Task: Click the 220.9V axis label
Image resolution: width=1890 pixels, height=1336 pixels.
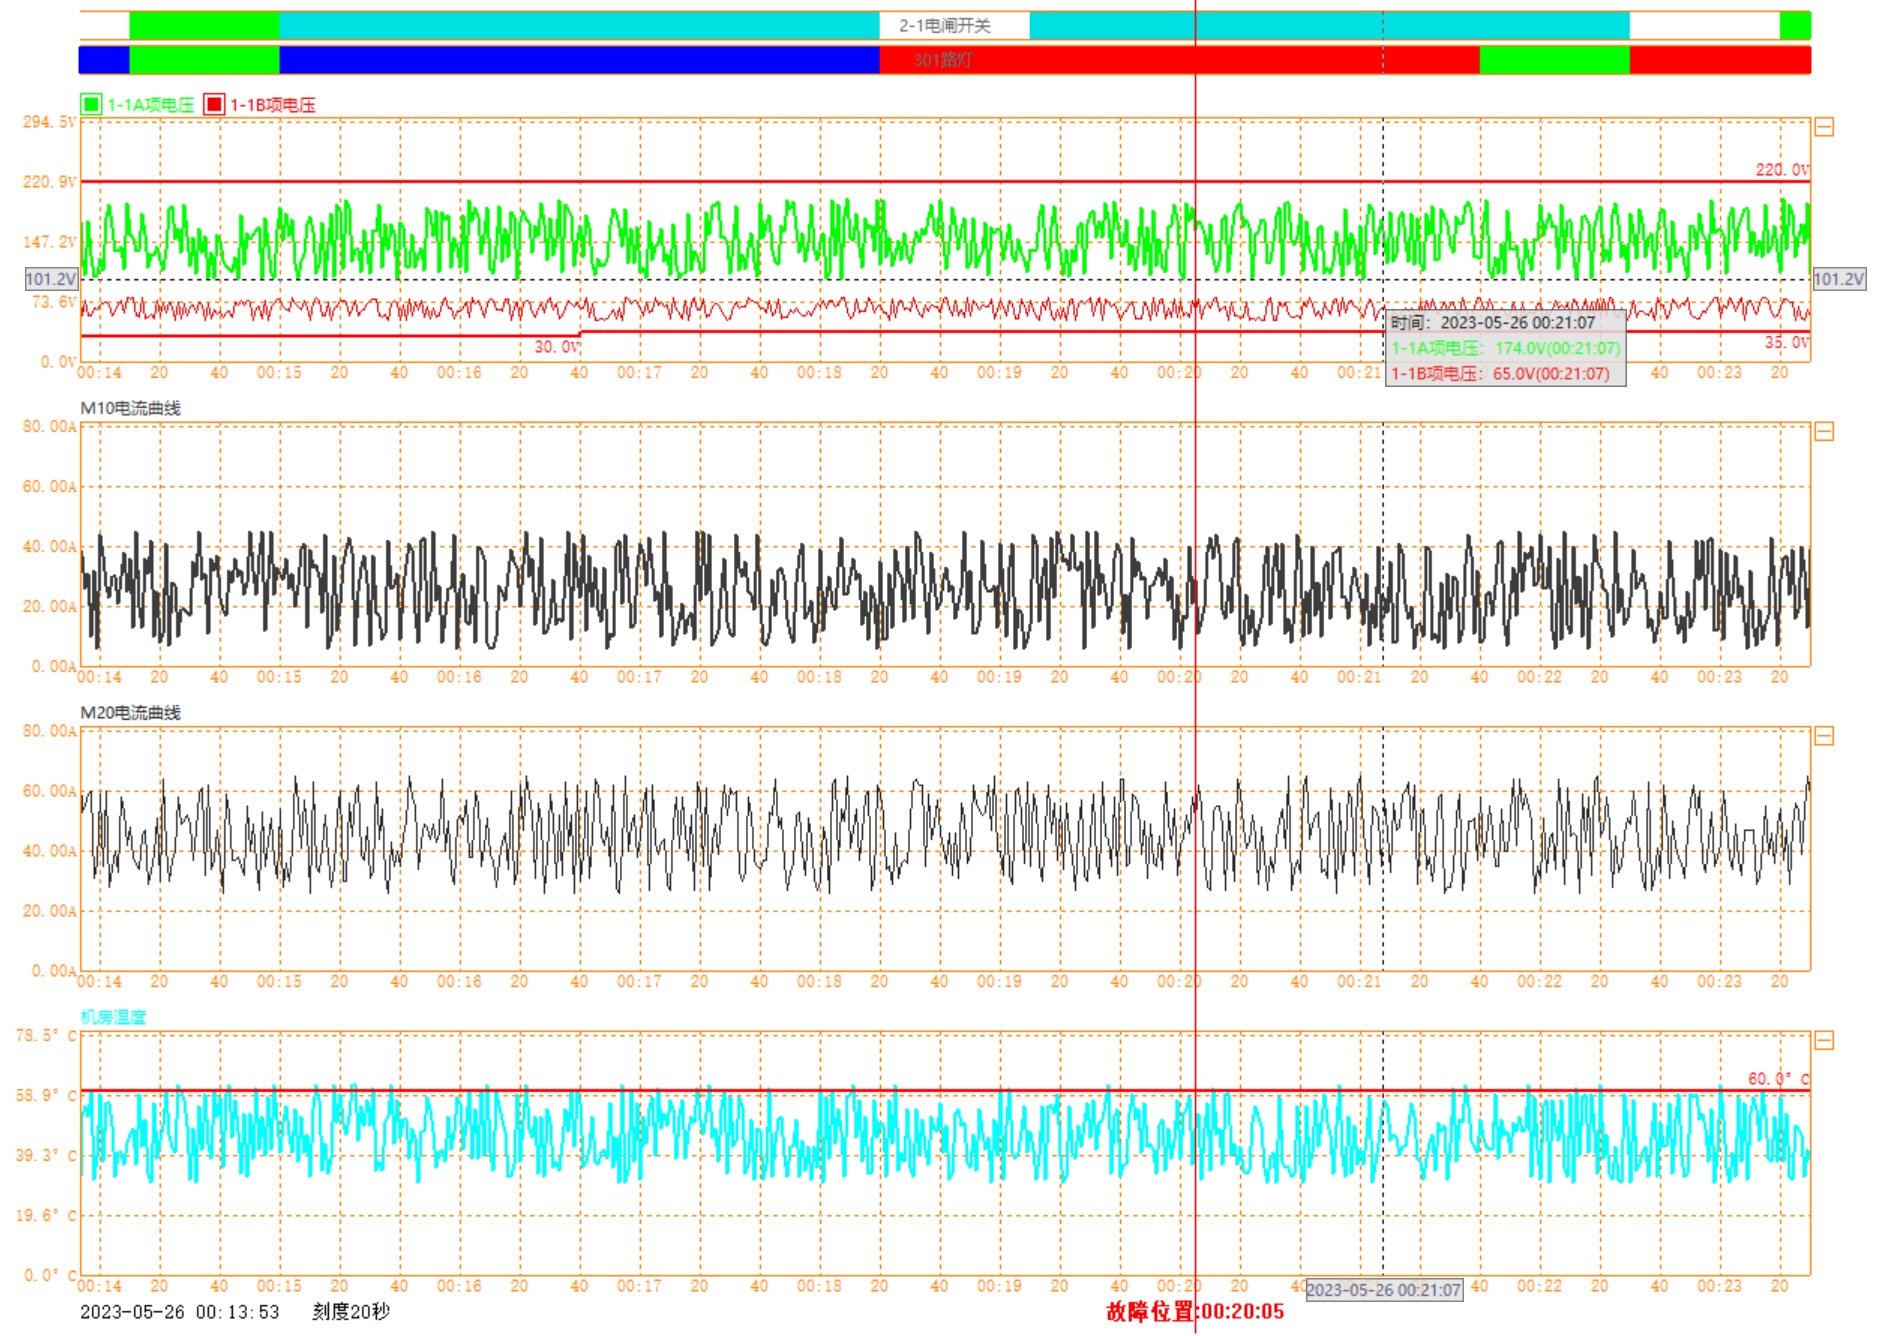Action: pyautogui.click(x=49, y=182)
